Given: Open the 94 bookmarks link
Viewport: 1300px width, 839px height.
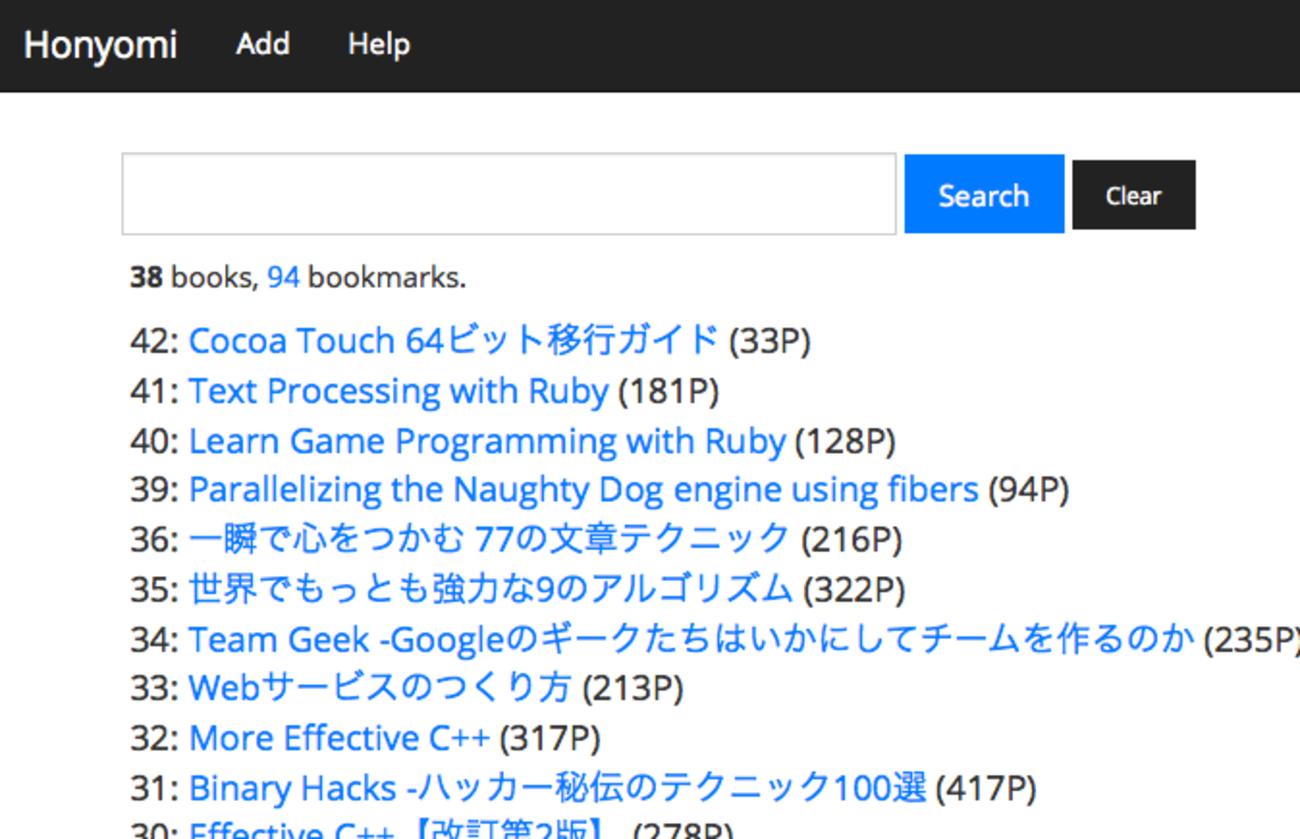Looking at the screenshot, I should point(283,277).
